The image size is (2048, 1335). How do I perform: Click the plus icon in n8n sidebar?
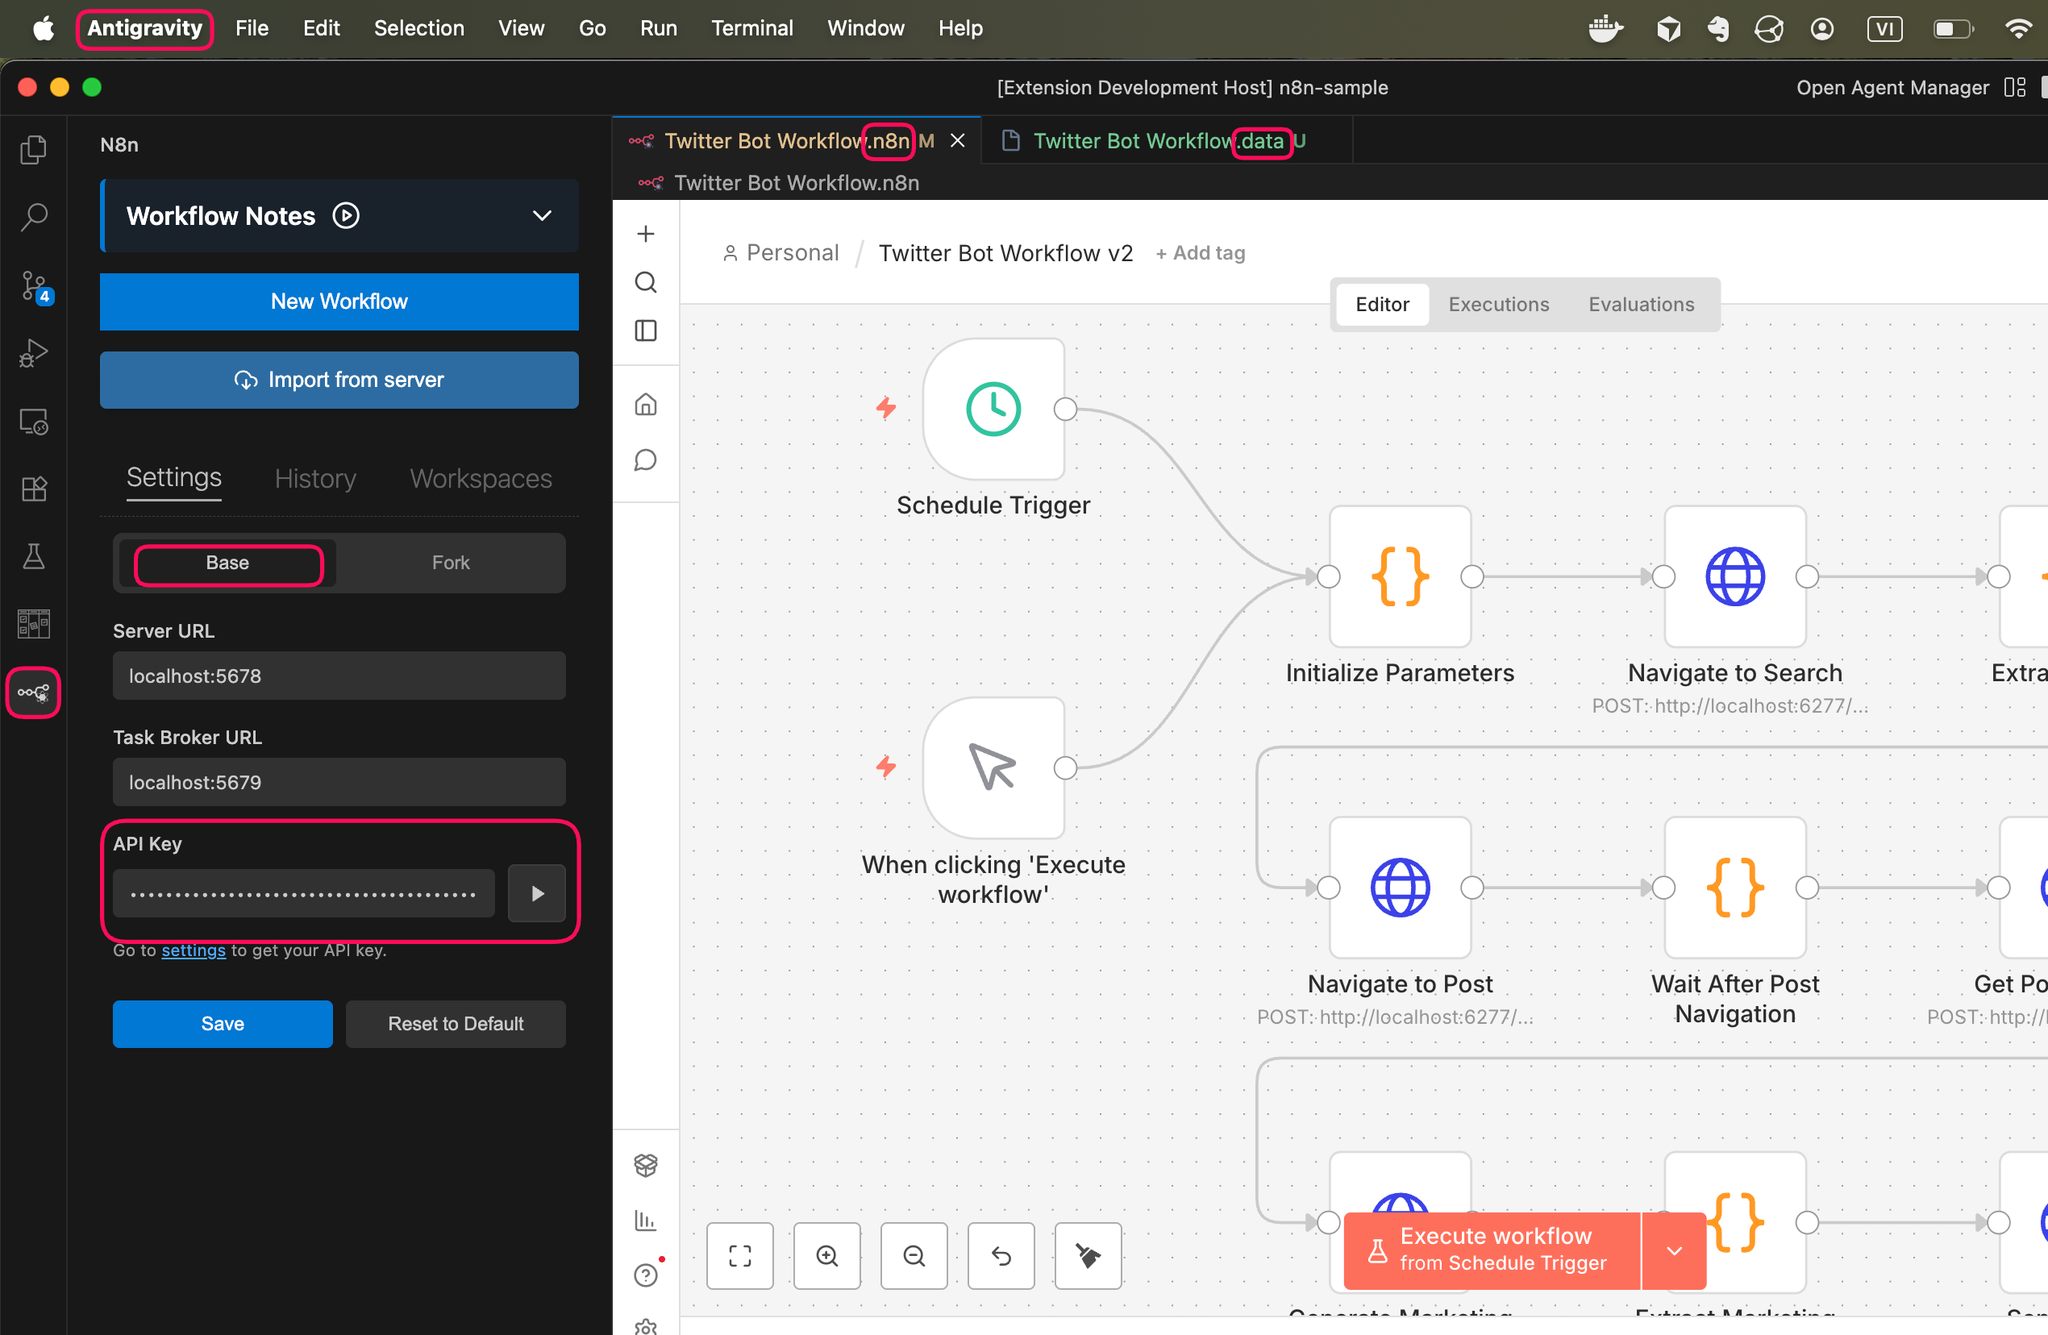[x=646, y=234]
